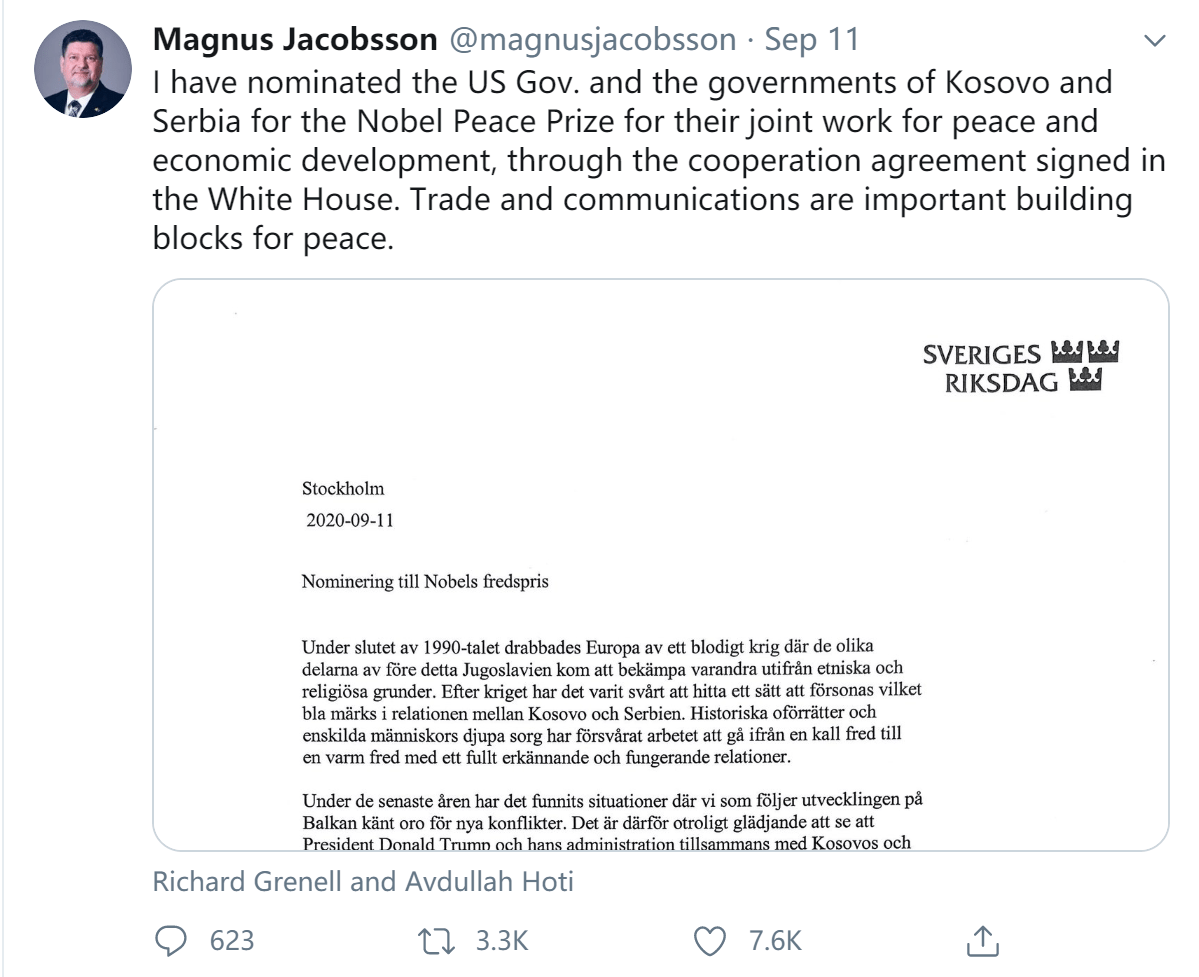Open Magnus Jacobsson's profile picture
1199x977 pixels.
point(83,69)
